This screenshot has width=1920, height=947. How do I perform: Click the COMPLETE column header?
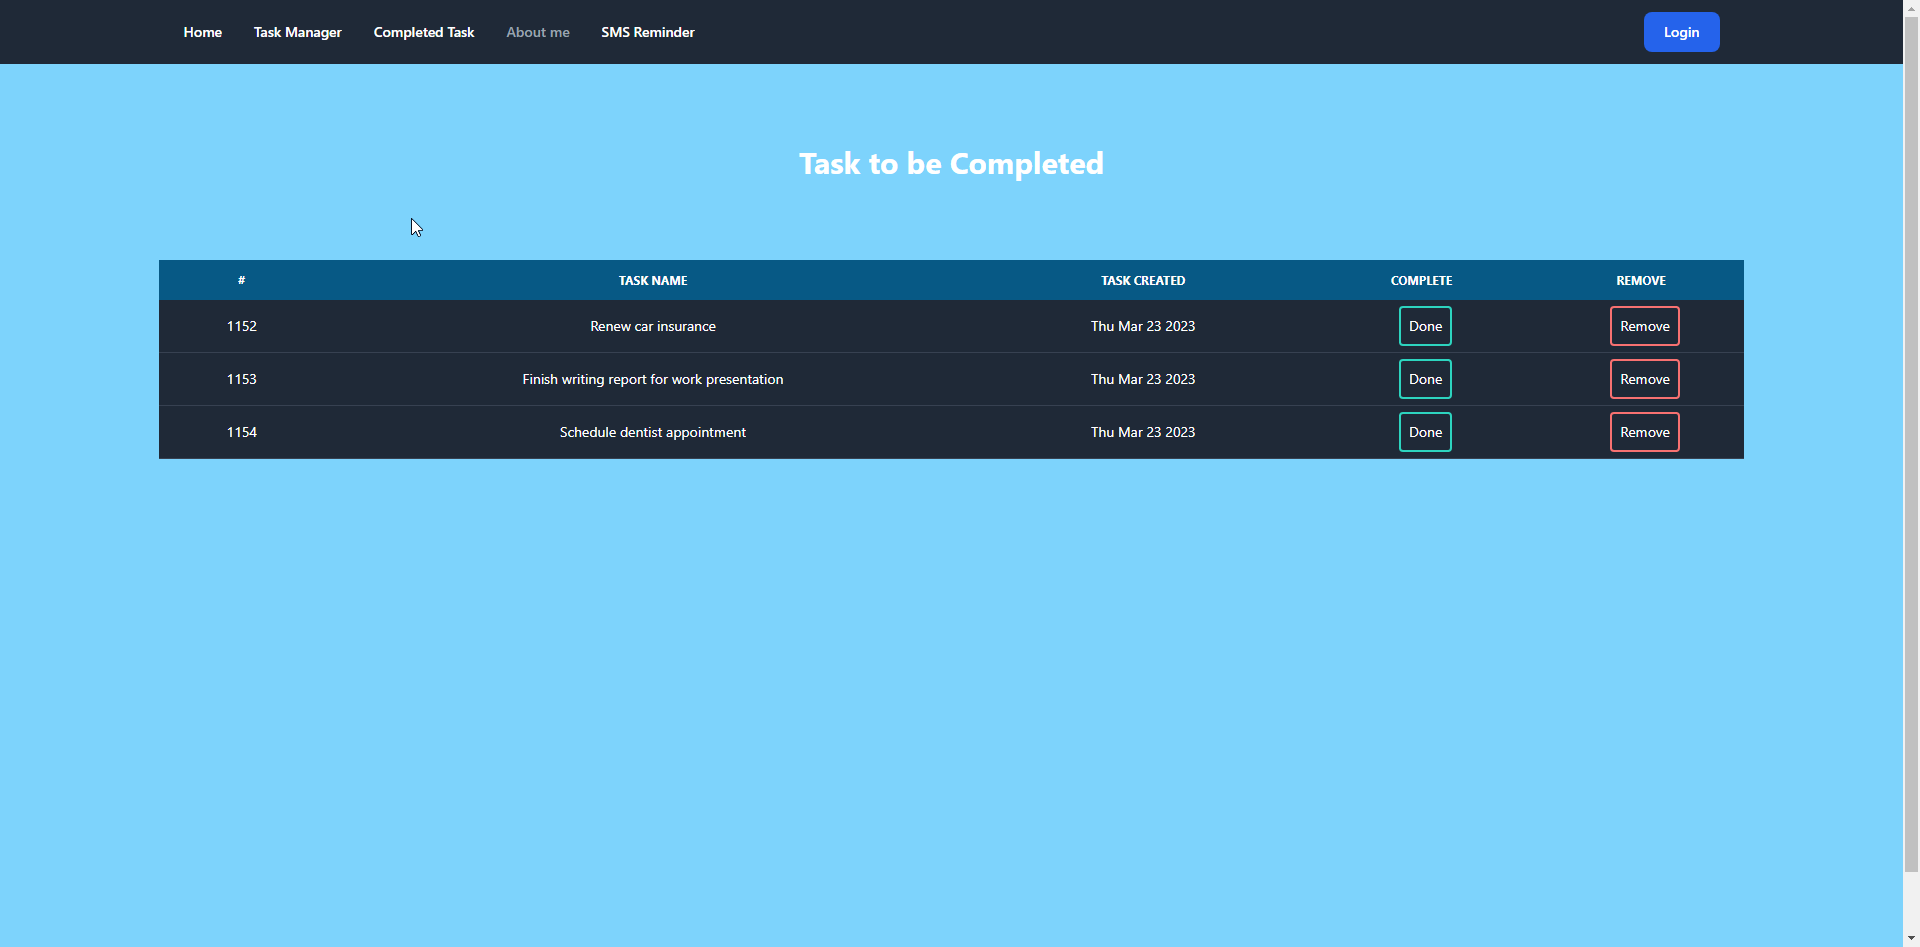1421,280
